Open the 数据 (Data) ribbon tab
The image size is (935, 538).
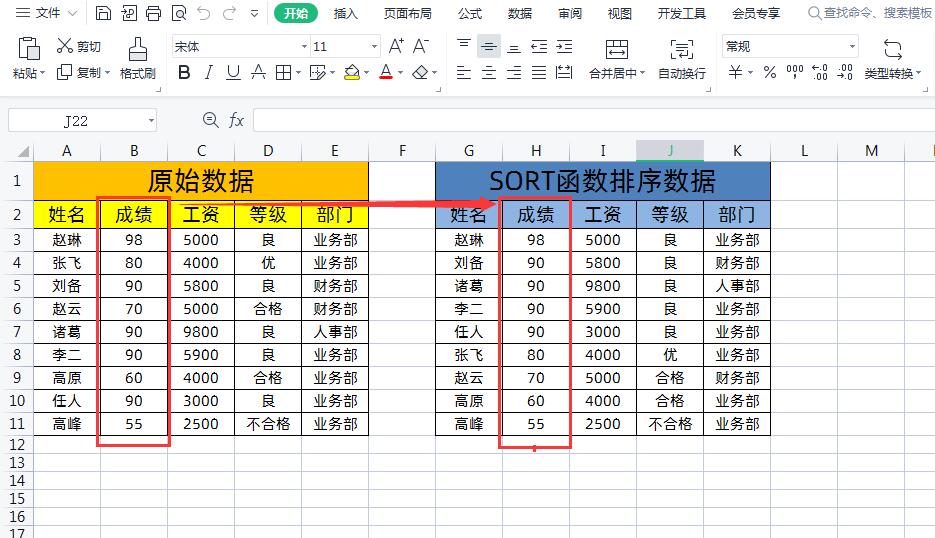(x=520, y=14)
